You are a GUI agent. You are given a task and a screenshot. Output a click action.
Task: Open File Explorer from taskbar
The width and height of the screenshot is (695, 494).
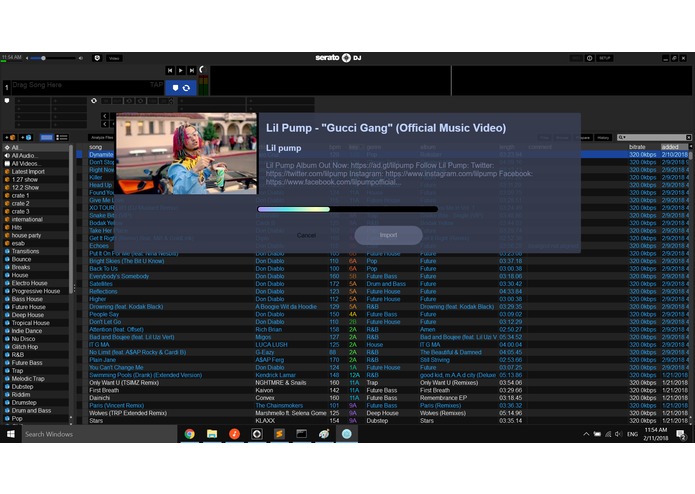tap(212, 434)
